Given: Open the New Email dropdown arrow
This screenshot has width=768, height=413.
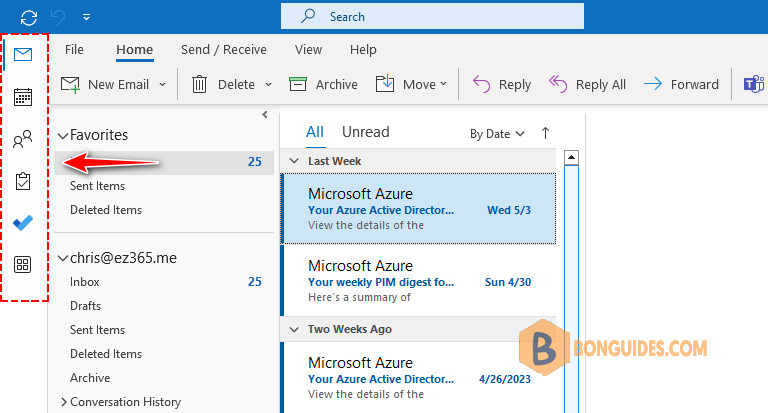Looking at the screenshot, I should pyautogui.click(x=163, y=84).
